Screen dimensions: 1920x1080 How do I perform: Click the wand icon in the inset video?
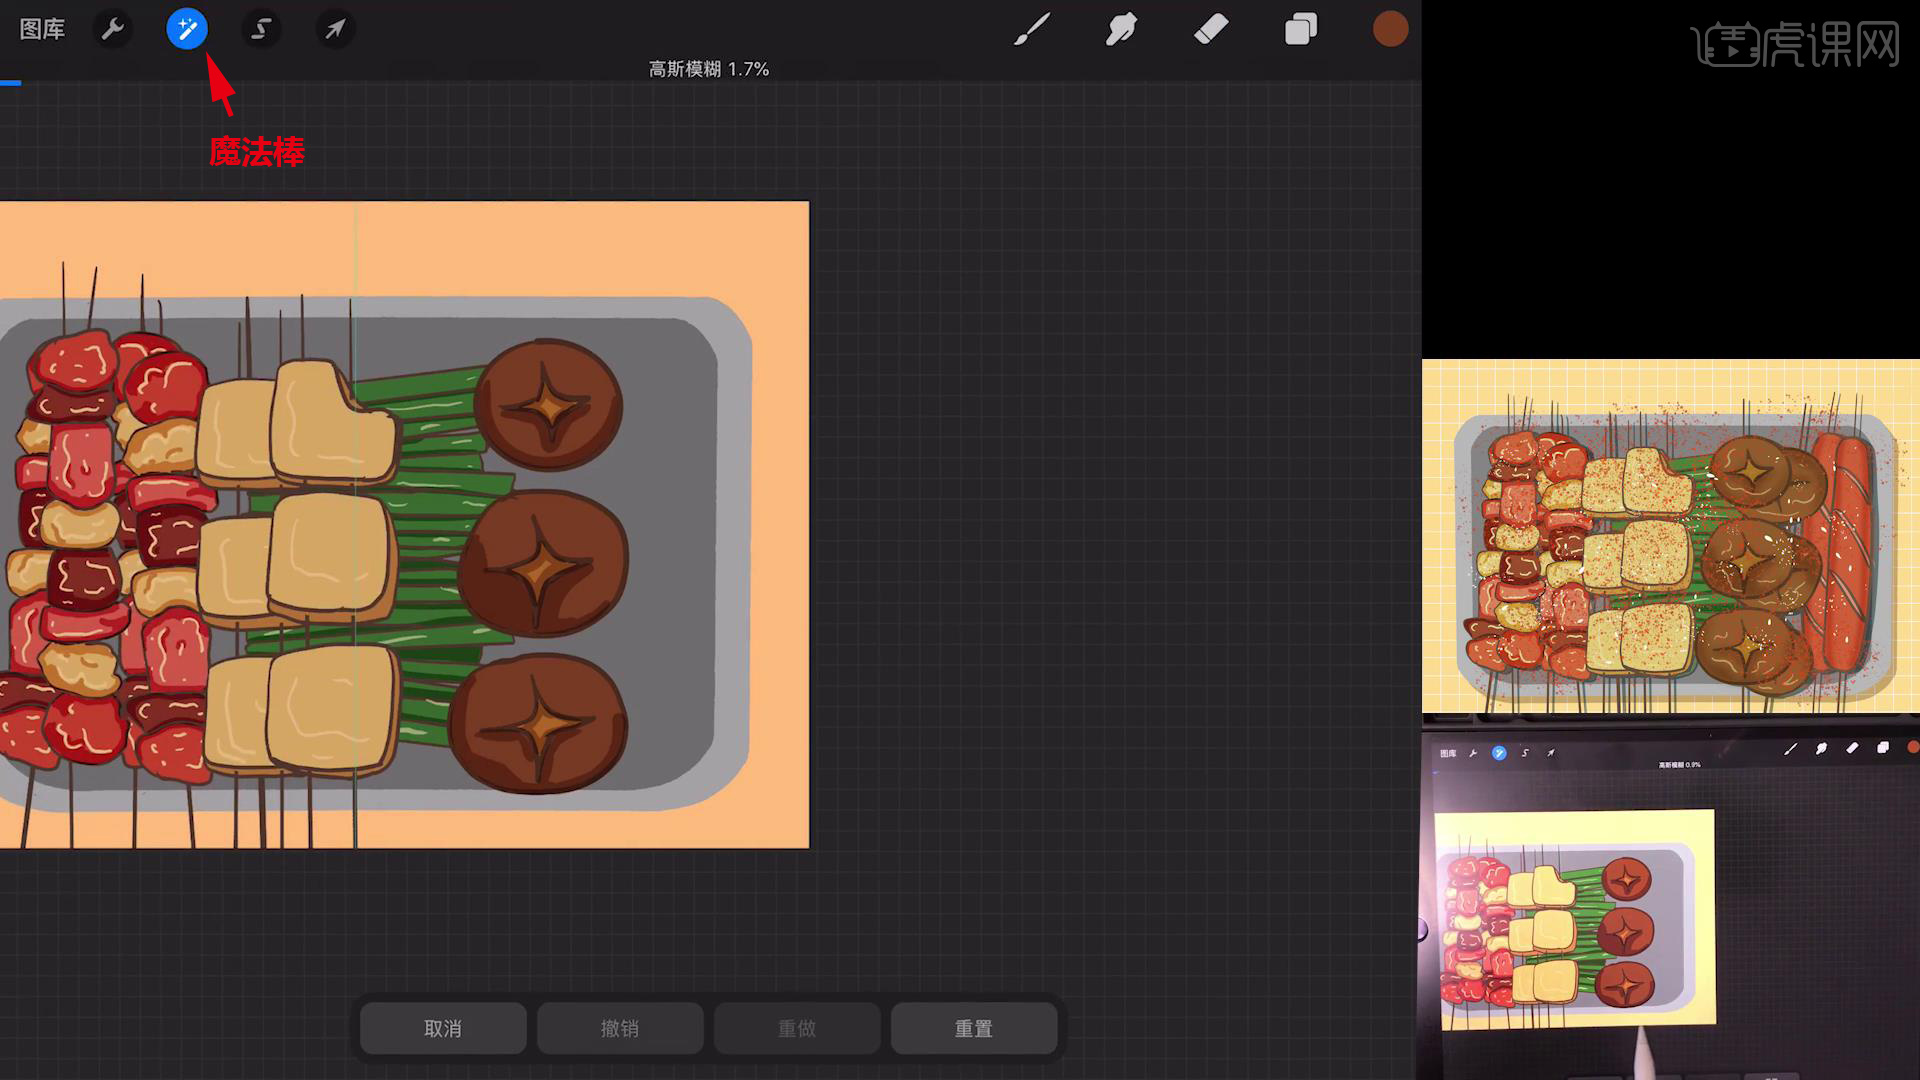[x=1498, y=753]
